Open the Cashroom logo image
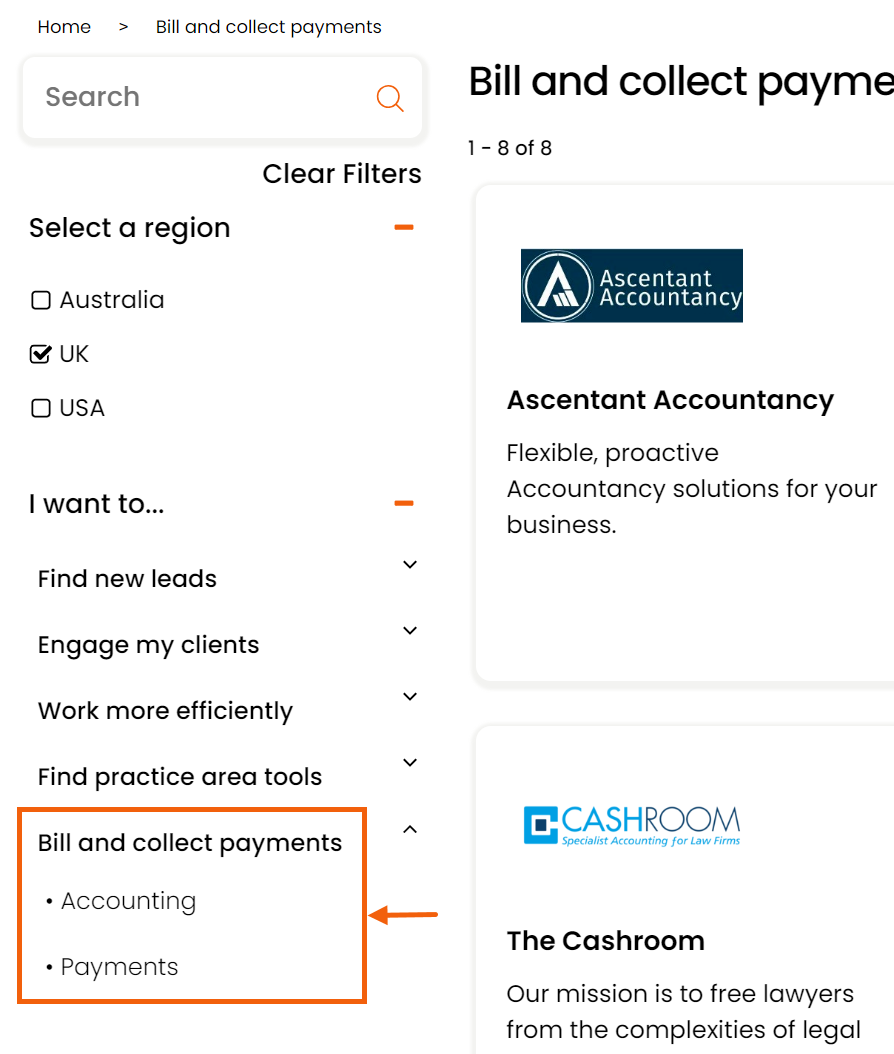This screenshot has width=894, height=1054. (x=632, y=825)
